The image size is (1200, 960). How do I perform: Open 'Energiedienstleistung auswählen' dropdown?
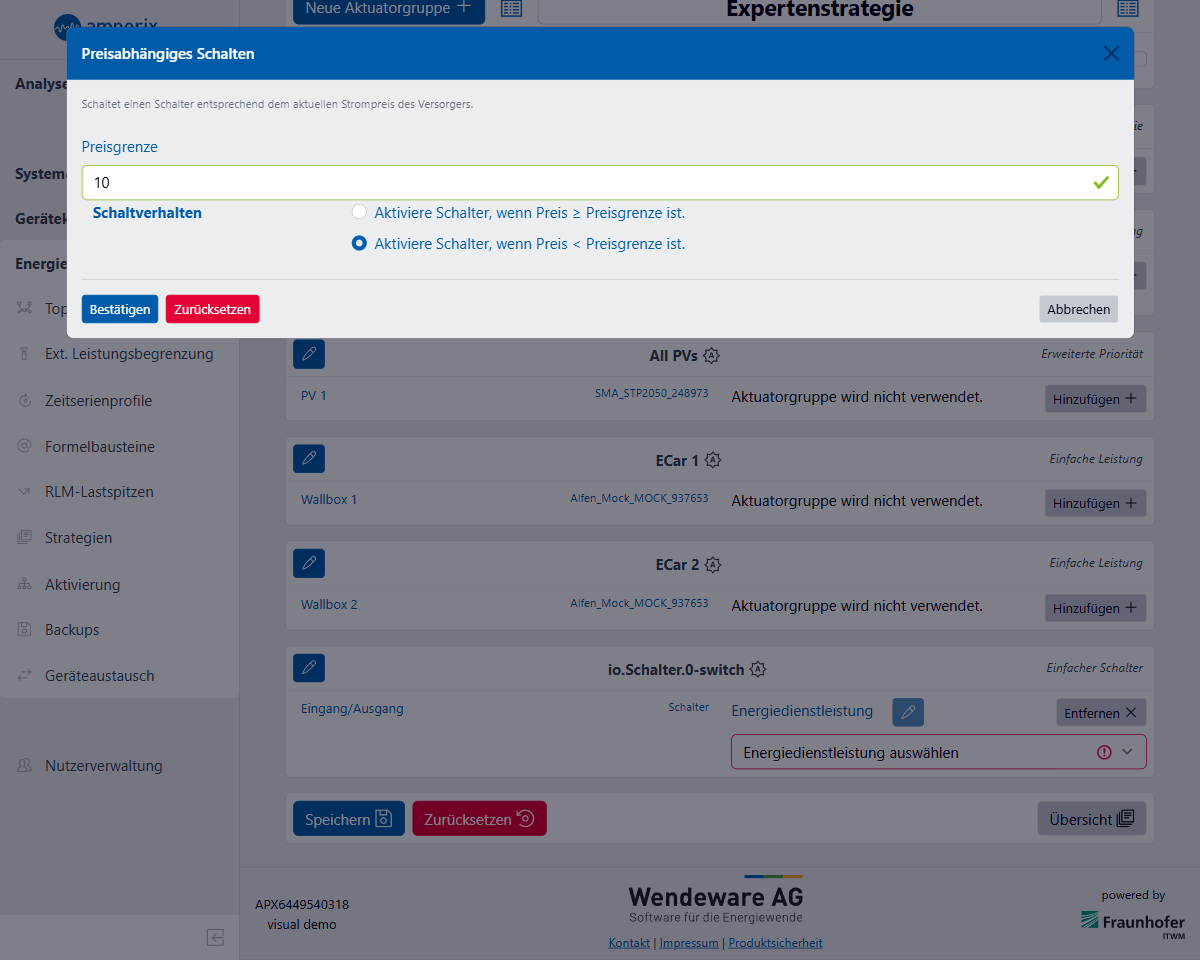[x=938, y=752]
